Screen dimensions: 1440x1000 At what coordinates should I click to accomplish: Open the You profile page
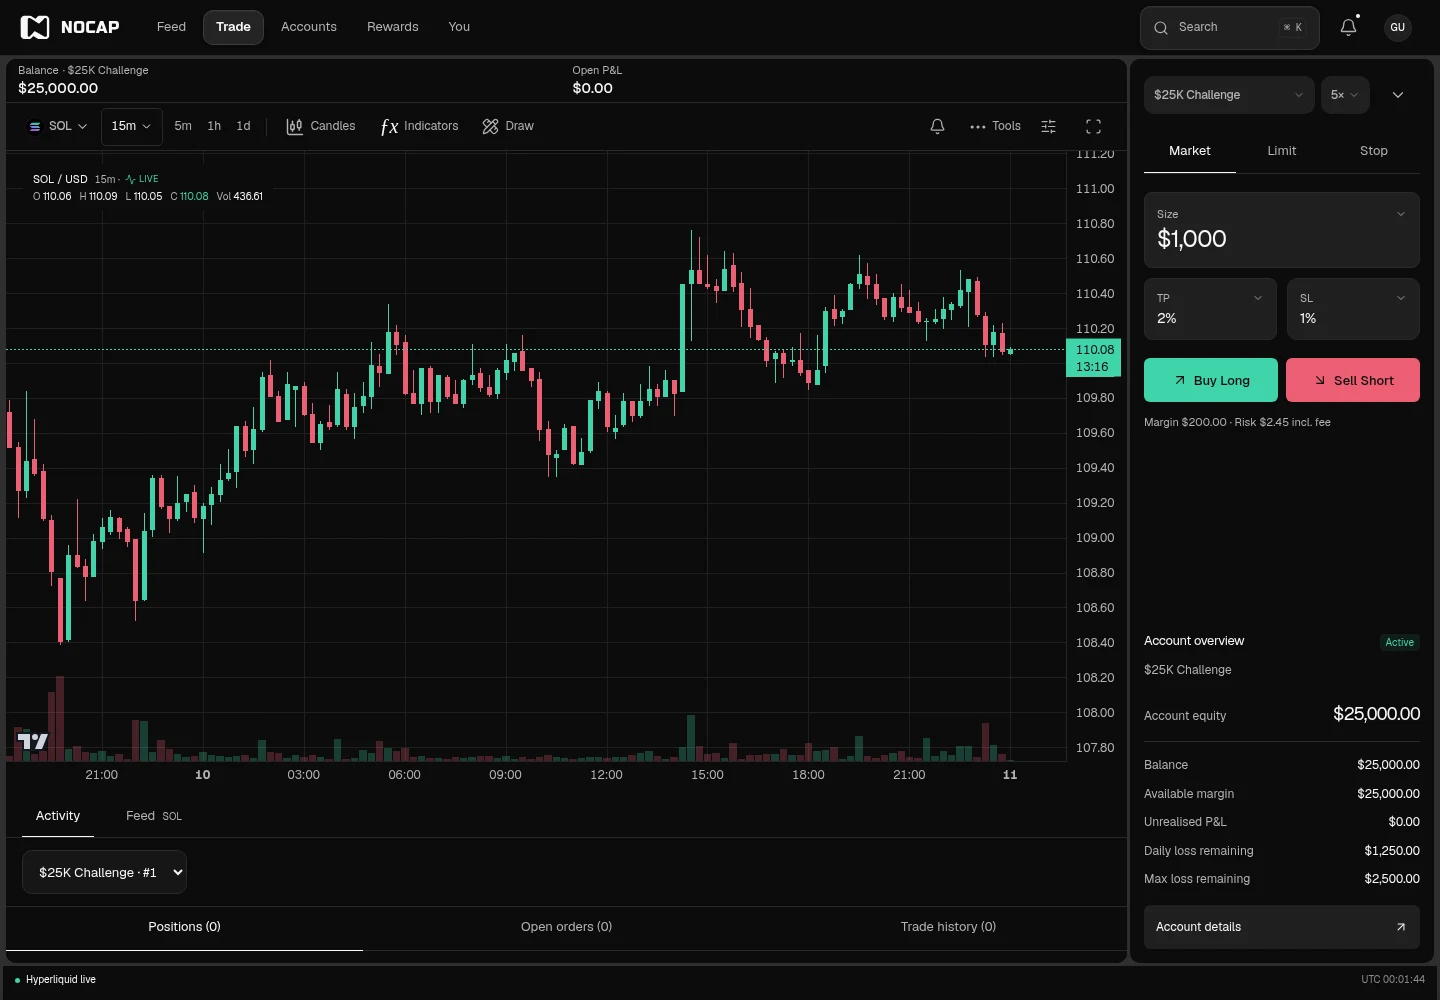pyautogui.click(x=459, y=27)
